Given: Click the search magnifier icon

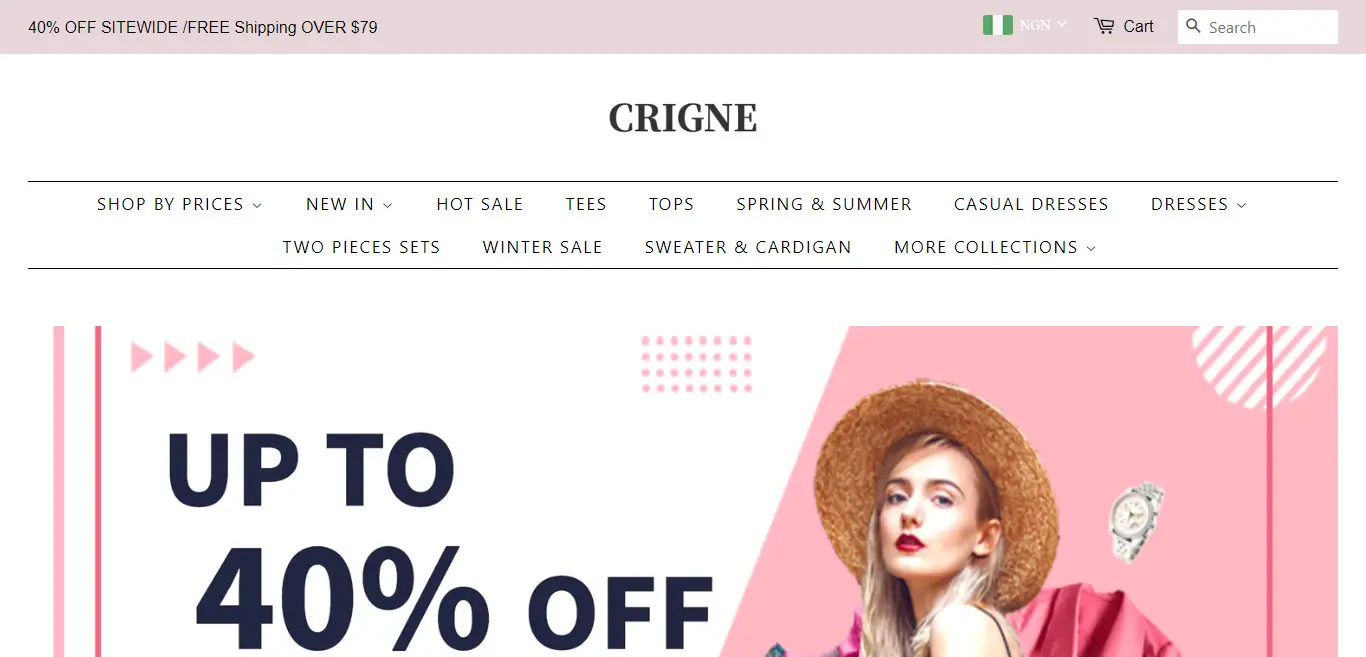Looking at the screenshot, I should pos(1193,26).
